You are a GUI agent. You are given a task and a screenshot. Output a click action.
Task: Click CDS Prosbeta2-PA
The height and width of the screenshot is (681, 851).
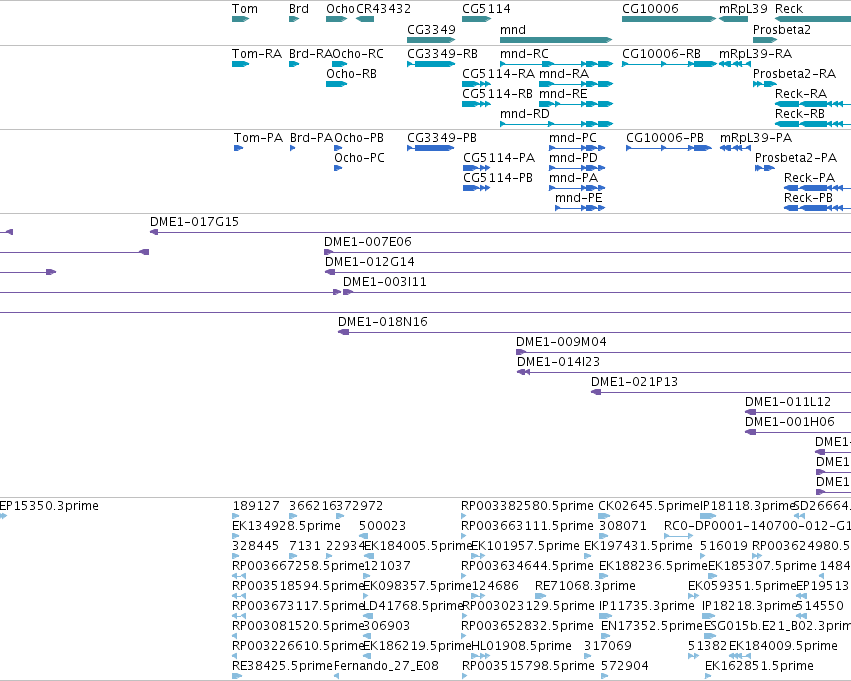pyautogui.click(x=765, y=168)
